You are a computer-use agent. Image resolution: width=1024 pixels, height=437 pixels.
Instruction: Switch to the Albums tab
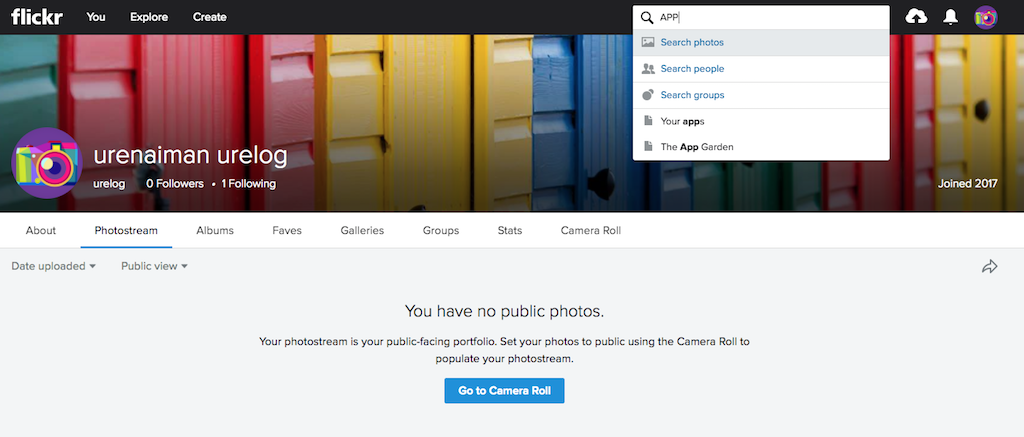coord(215,231)
